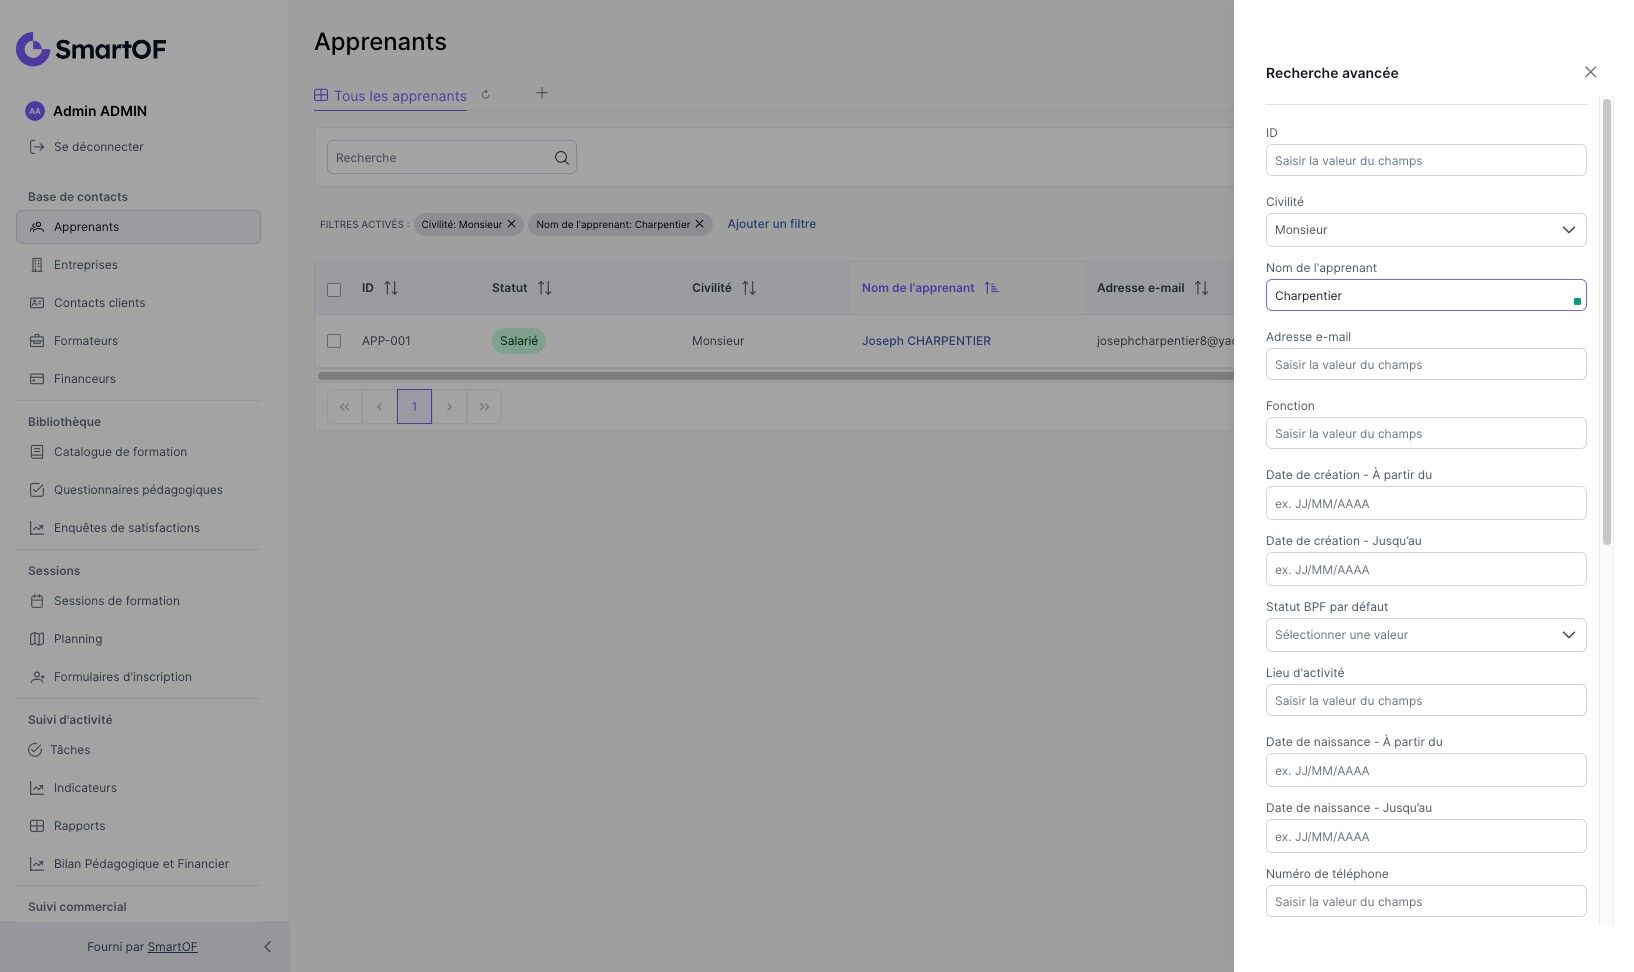
Task: Click the Admin ADMIN avatar icon
Action: click(x=35, y=111)
